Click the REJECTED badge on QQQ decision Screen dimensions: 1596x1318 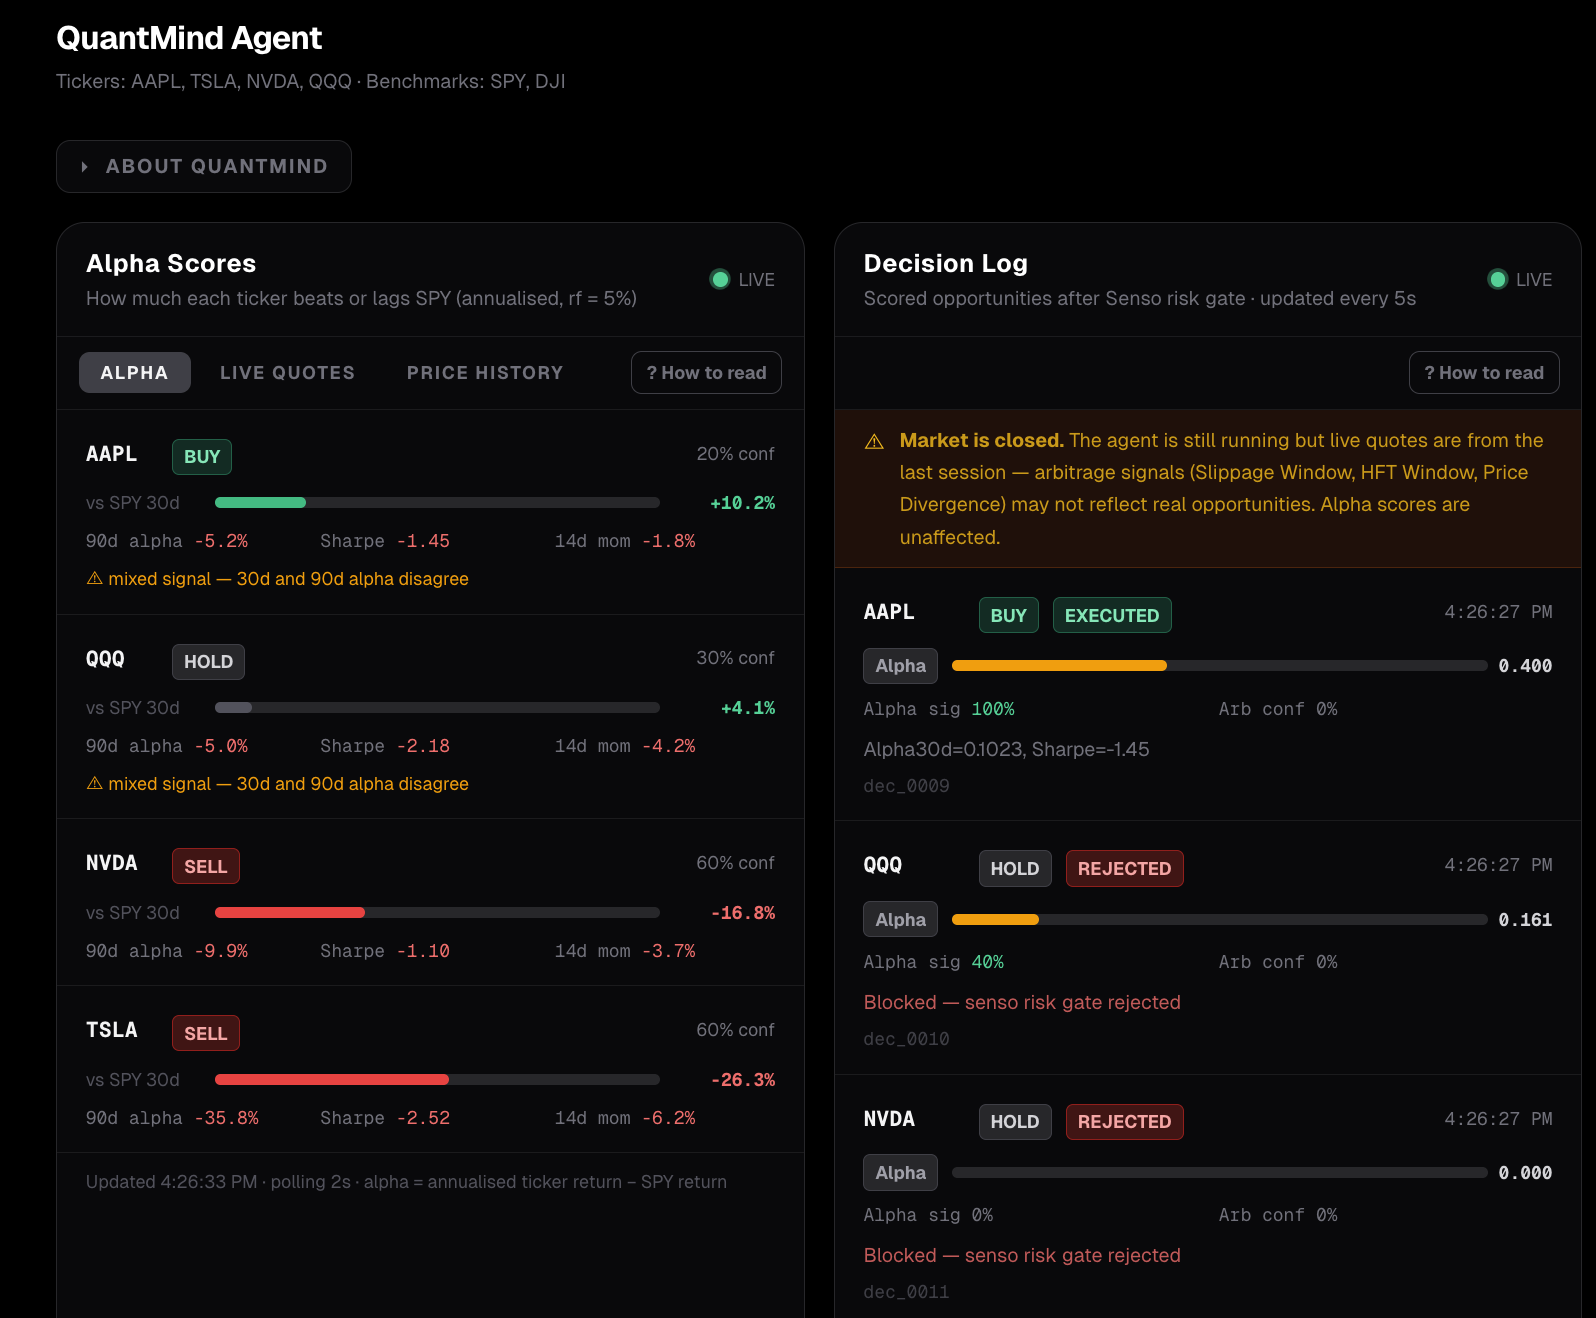[1124, 868]
